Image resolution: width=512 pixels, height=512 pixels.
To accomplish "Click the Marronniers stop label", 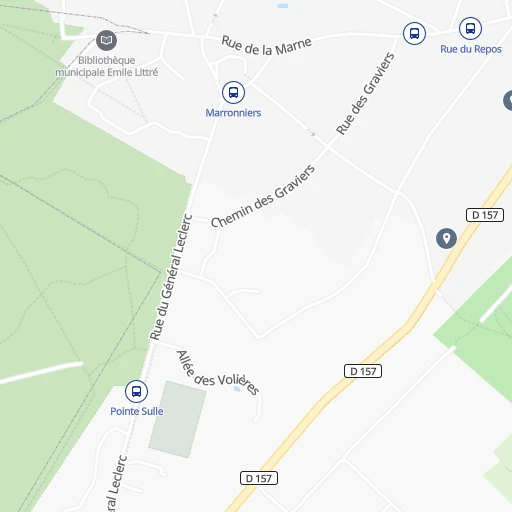I will (233, 113).
